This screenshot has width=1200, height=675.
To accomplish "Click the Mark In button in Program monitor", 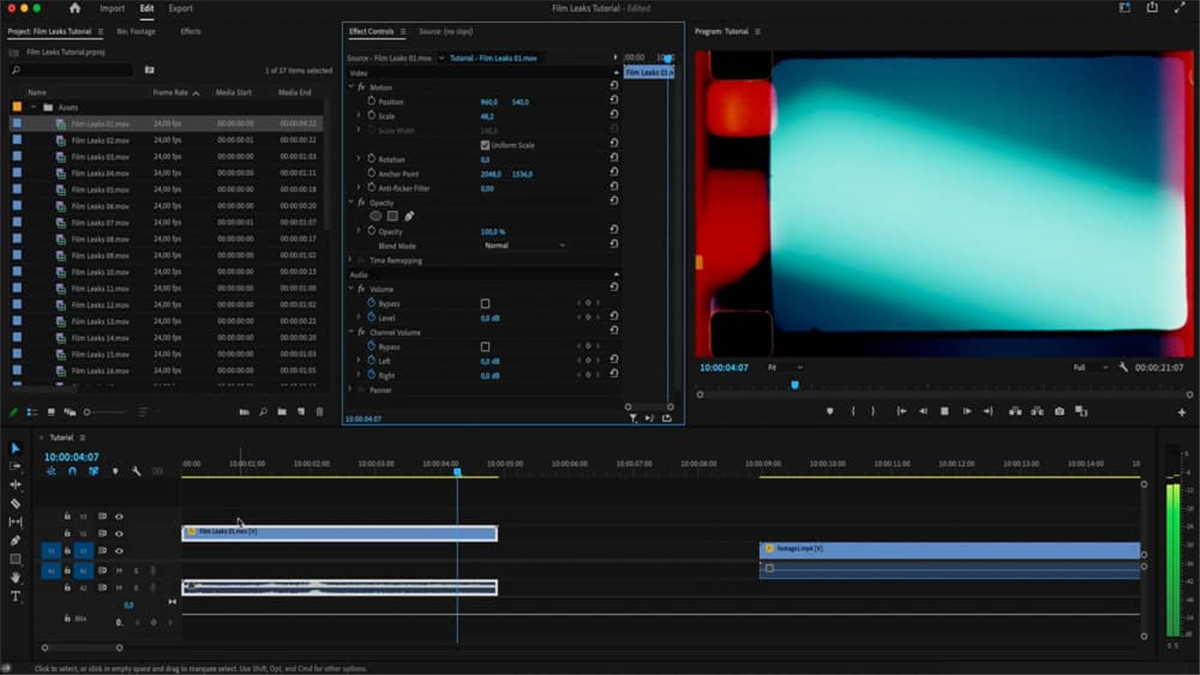I will tap(854, 410).
